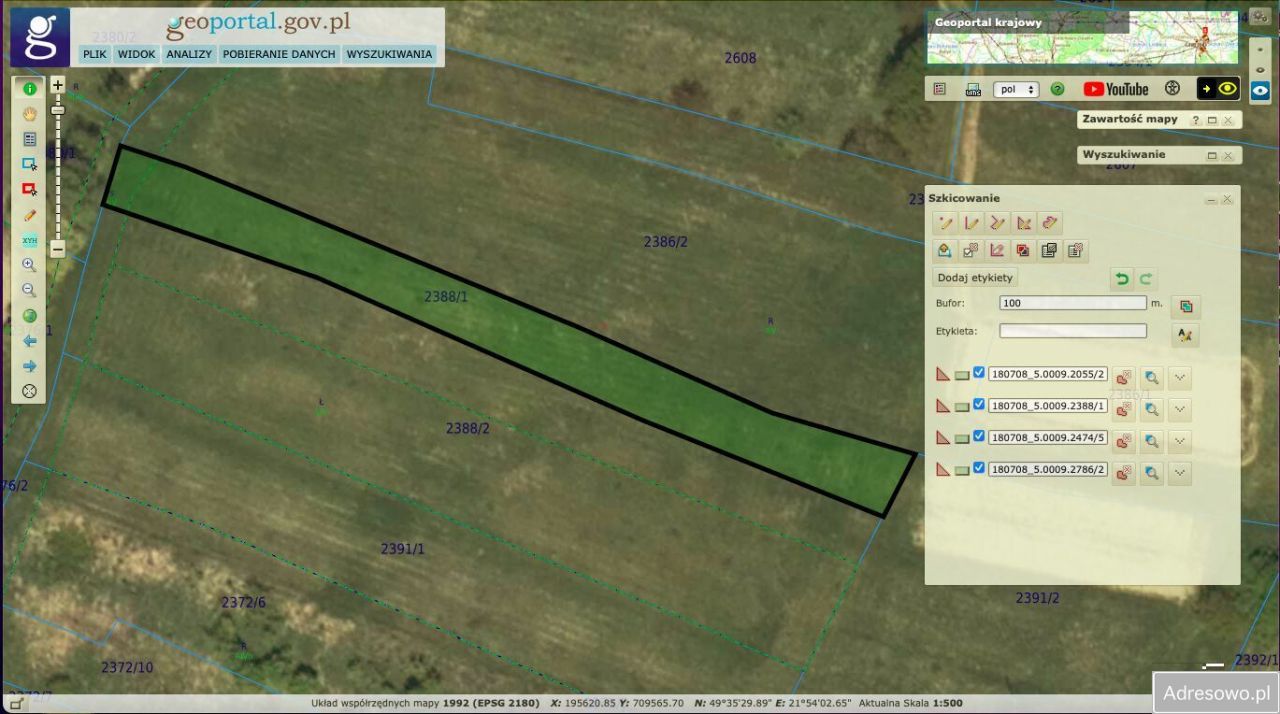Expand options for sketch 180708_5.0009.2786/2
The height and width of the screenshot is (714, 1280).
[1180, 472]
